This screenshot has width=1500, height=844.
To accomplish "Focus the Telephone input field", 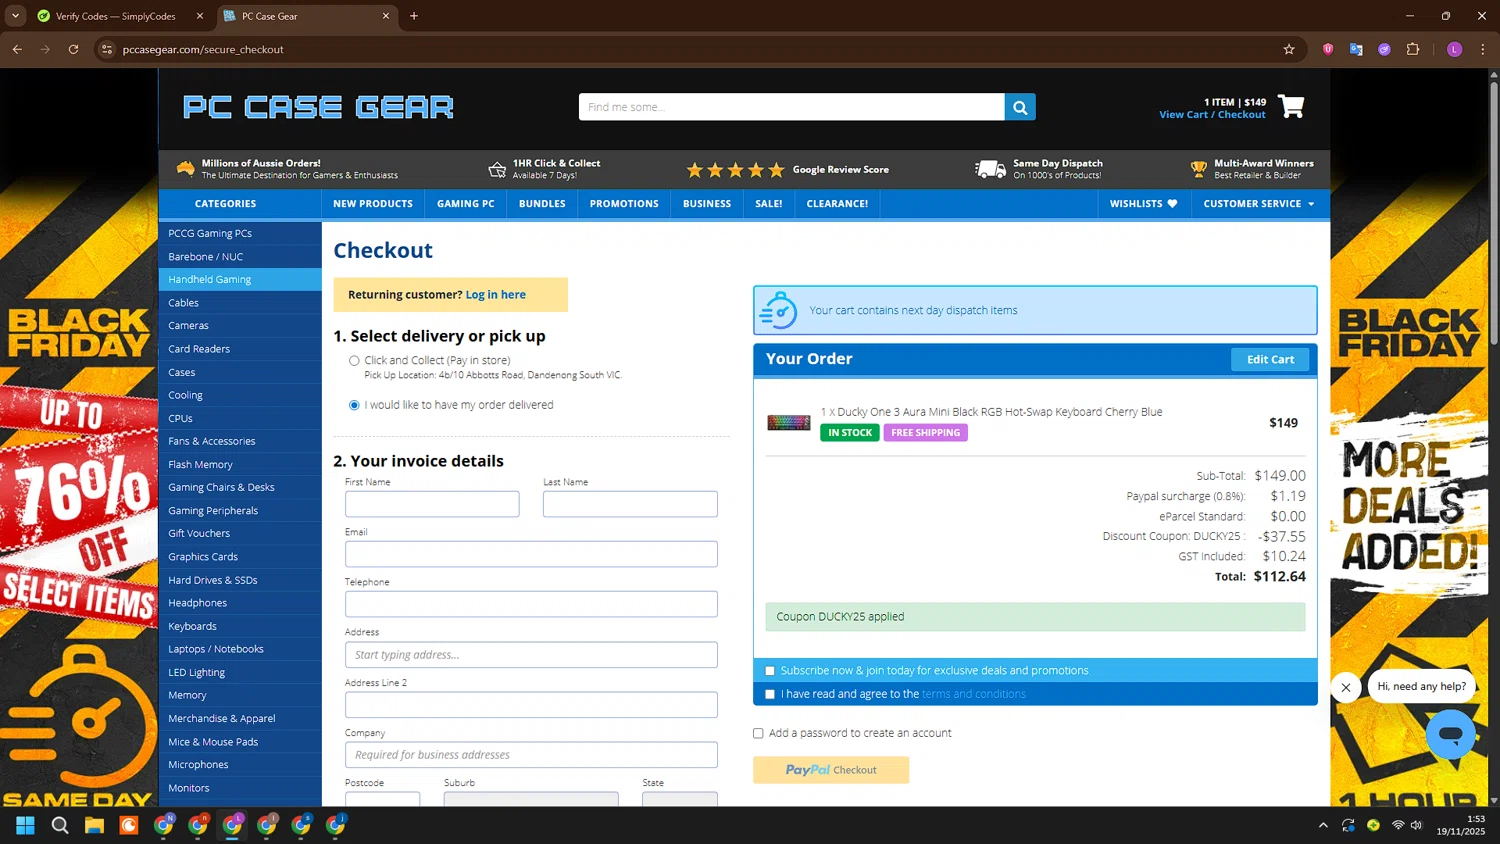I will coord(531,604).
